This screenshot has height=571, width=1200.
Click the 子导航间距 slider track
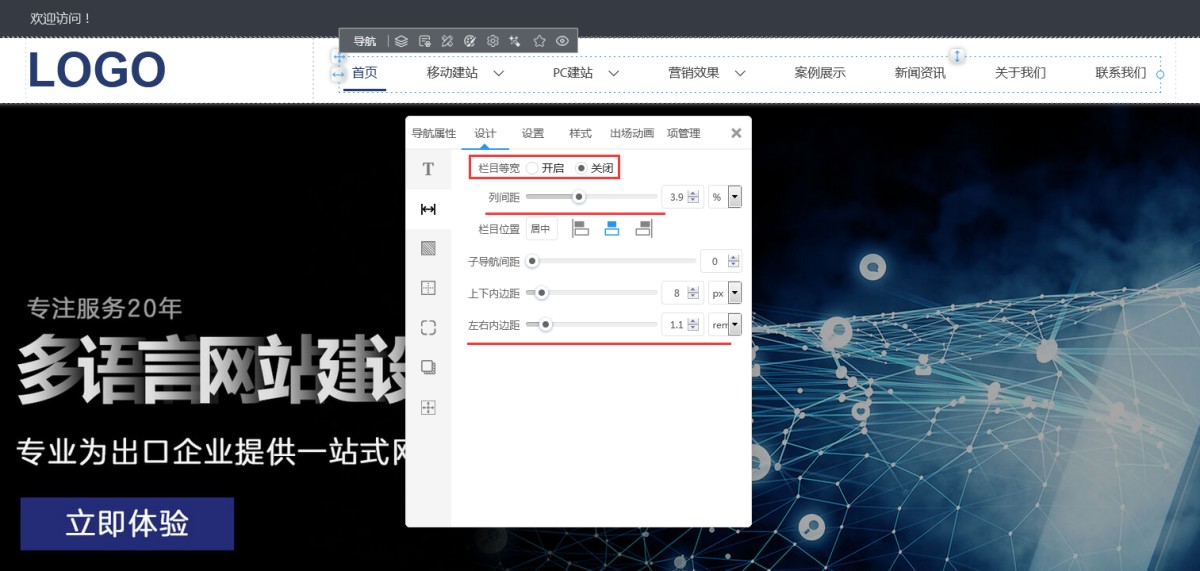click(612, 261)
